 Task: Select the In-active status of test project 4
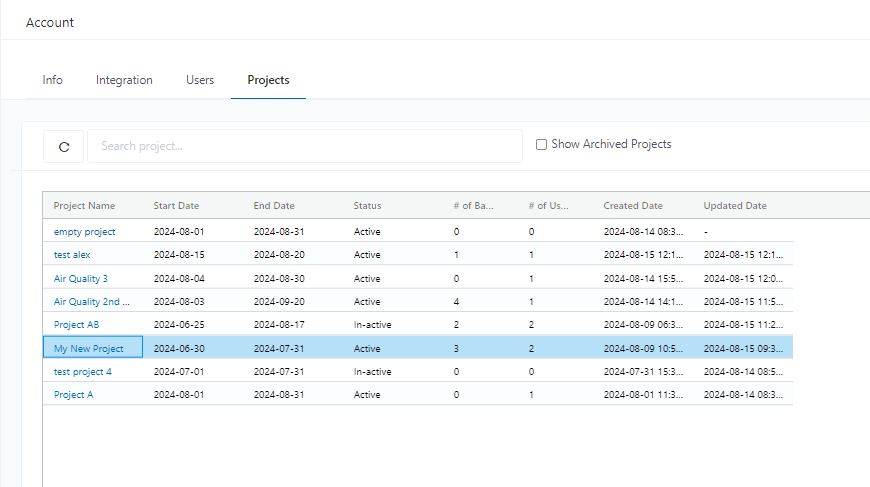372,372
